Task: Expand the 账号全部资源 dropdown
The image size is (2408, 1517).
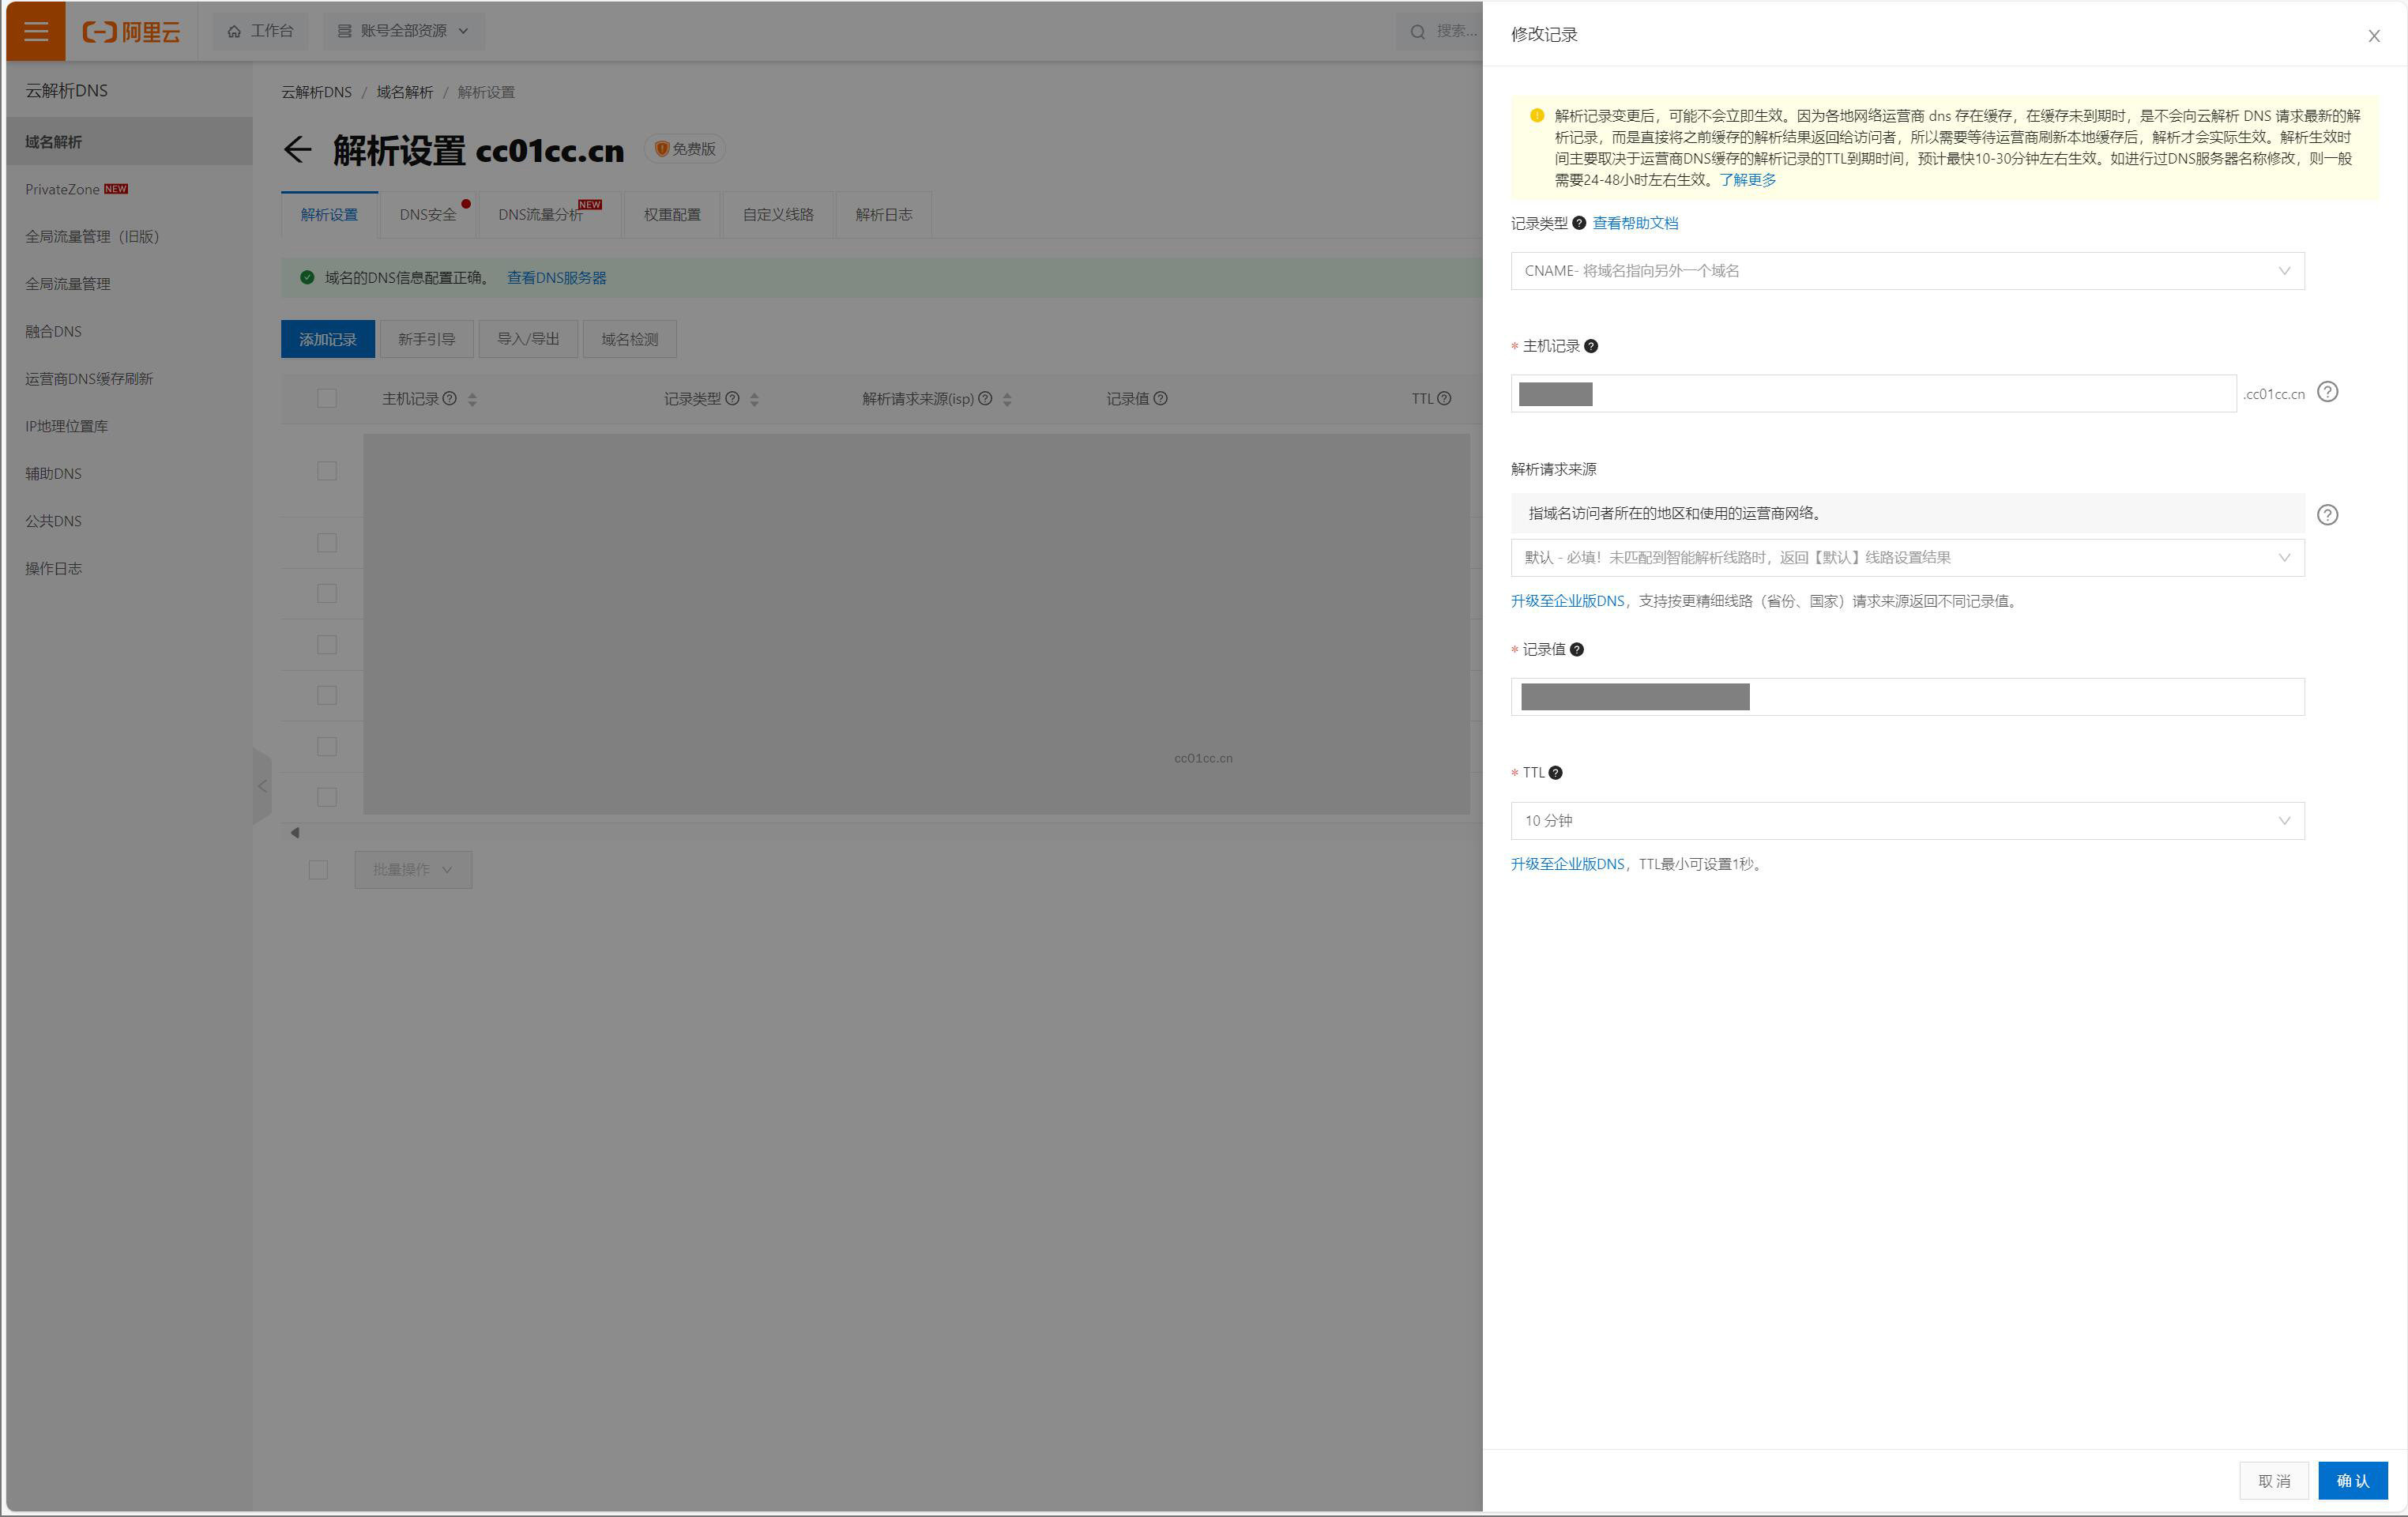Action: [x=403, y=31]
